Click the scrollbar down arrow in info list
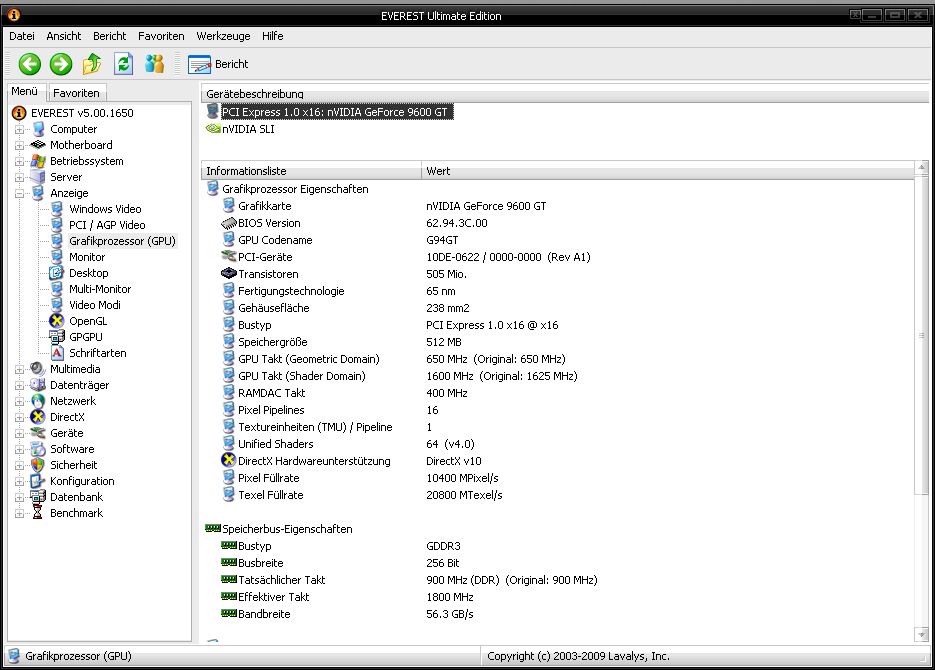Screen dimensions: 935x670 [x=922, y=634]
